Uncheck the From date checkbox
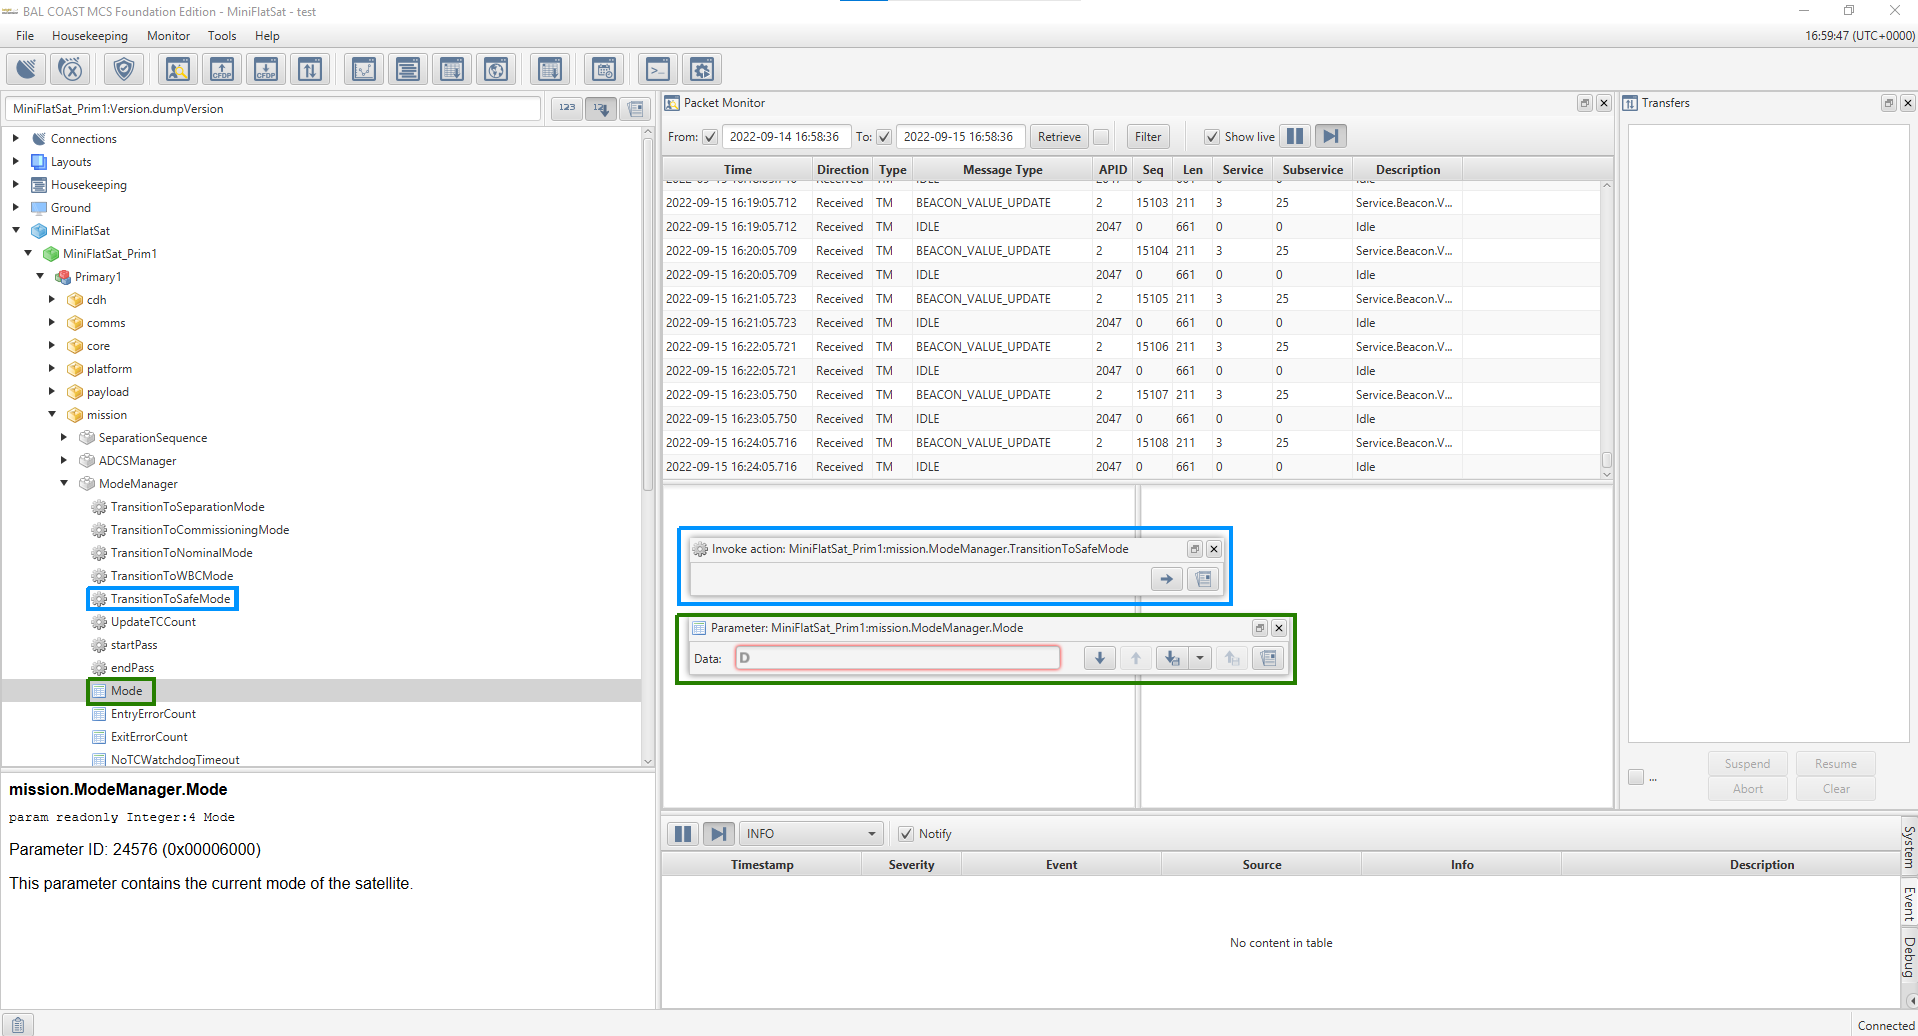Image resolution: width=1918 pixels, height=1036 pixels. tap(710, 137)
